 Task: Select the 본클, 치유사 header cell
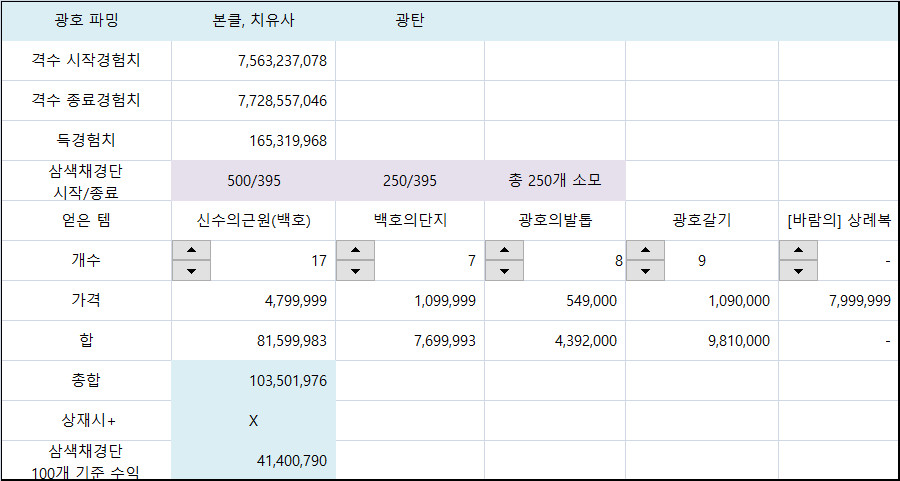253,21
